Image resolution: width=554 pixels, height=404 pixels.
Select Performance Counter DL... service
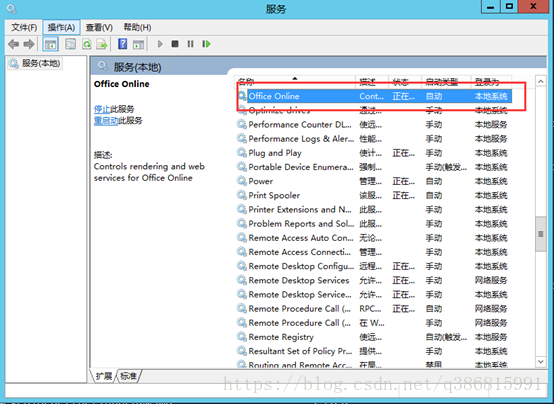pyautogui.click(x=375, y=124)
